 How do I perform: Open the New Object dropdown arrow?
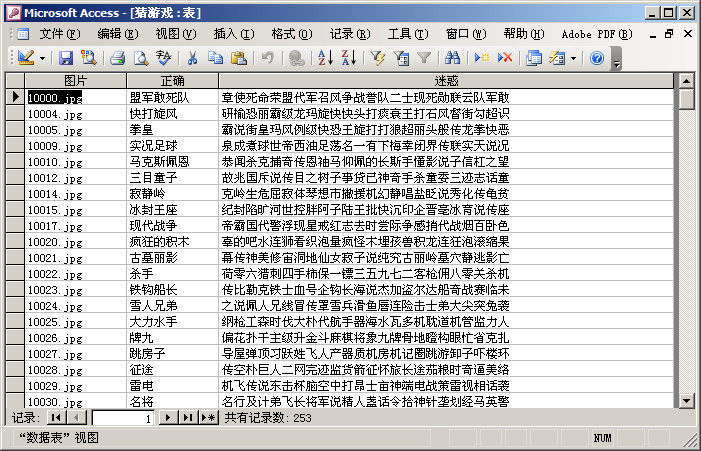(573, 58)
